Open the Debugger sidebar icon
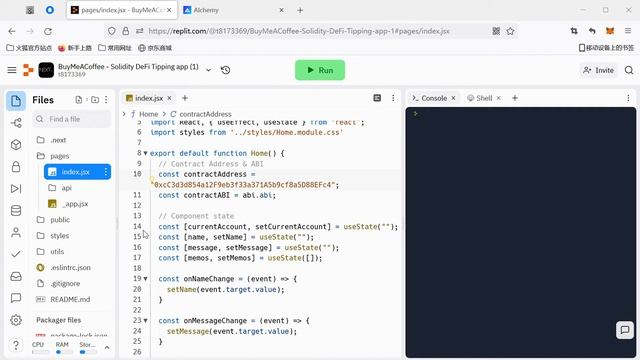The image size is (640, 360). [16, 189]
